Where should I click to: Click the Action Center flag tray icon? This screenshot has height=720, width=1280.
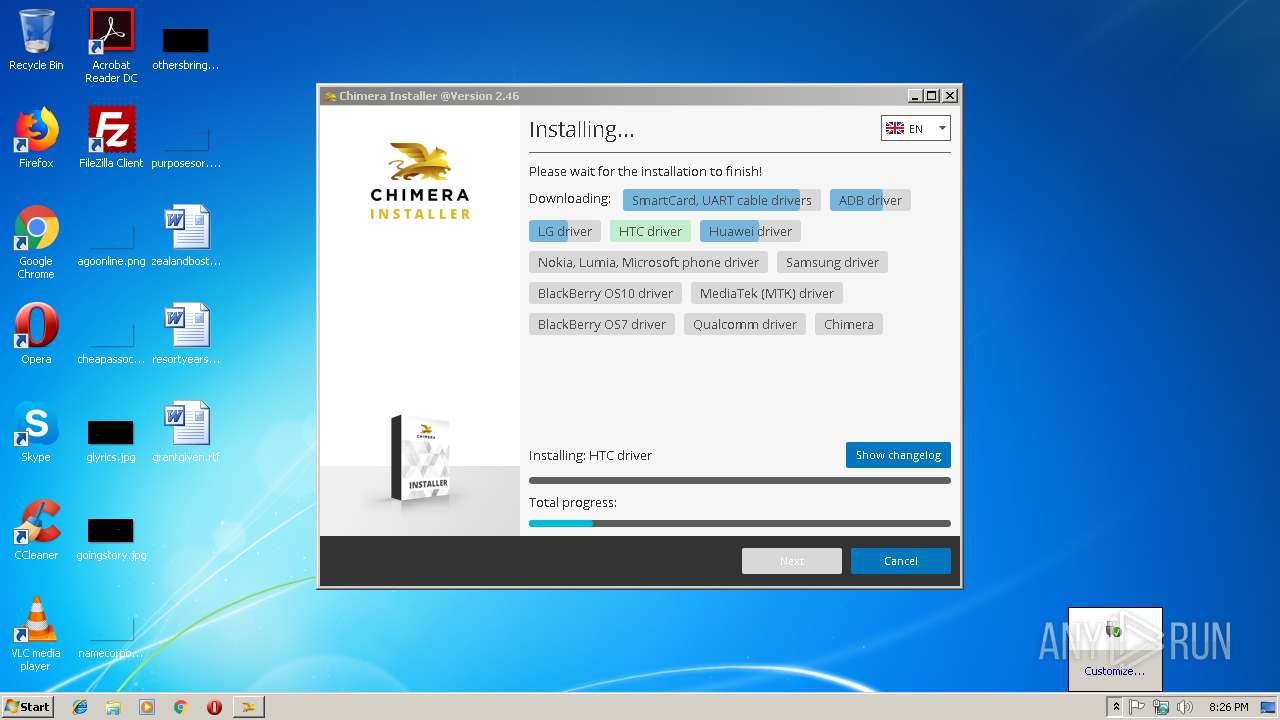click(x=1137, y=707)
